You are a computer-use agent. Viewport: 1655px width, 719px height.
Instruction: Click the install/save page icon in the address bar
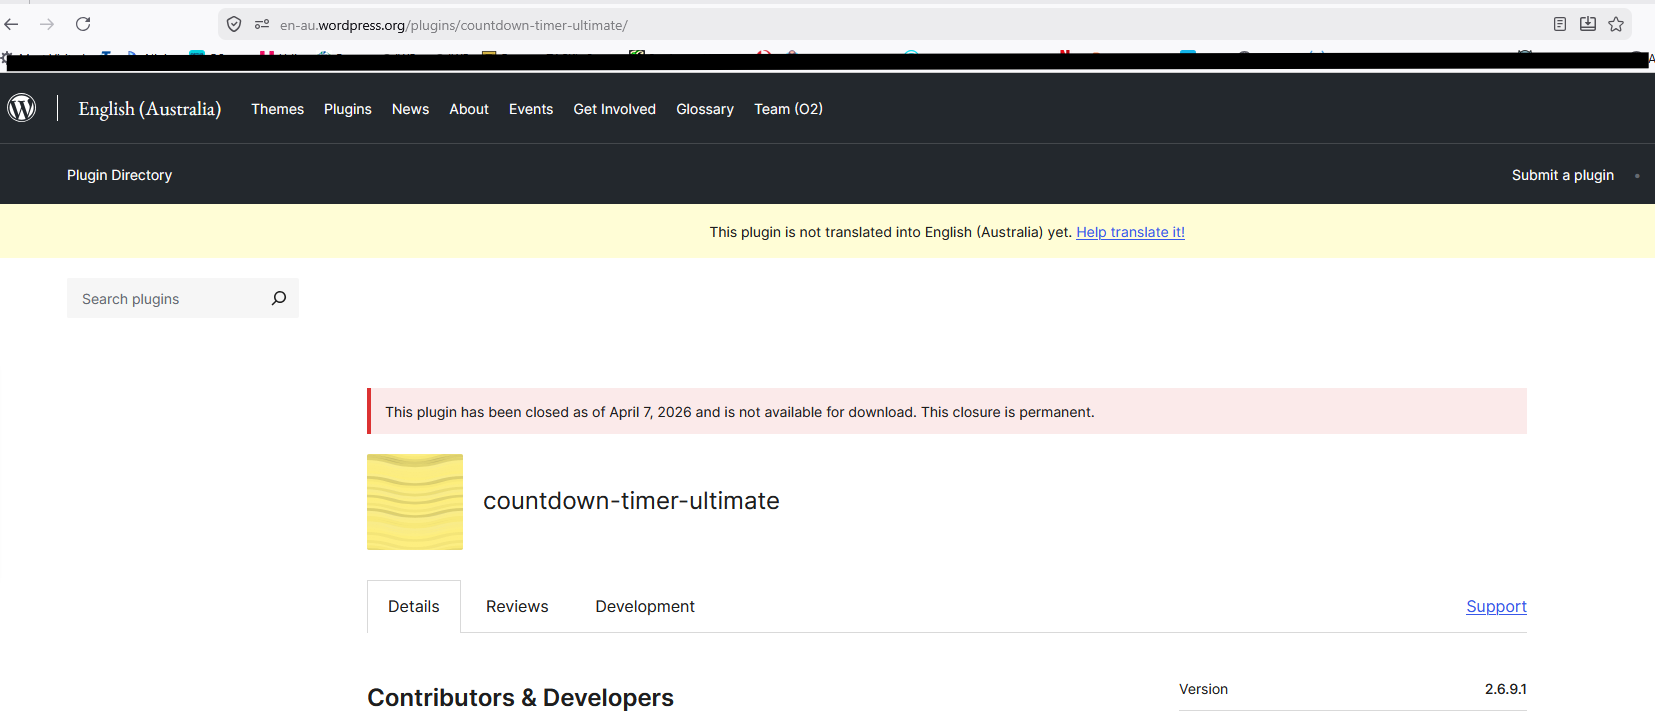coord(1587,24)
